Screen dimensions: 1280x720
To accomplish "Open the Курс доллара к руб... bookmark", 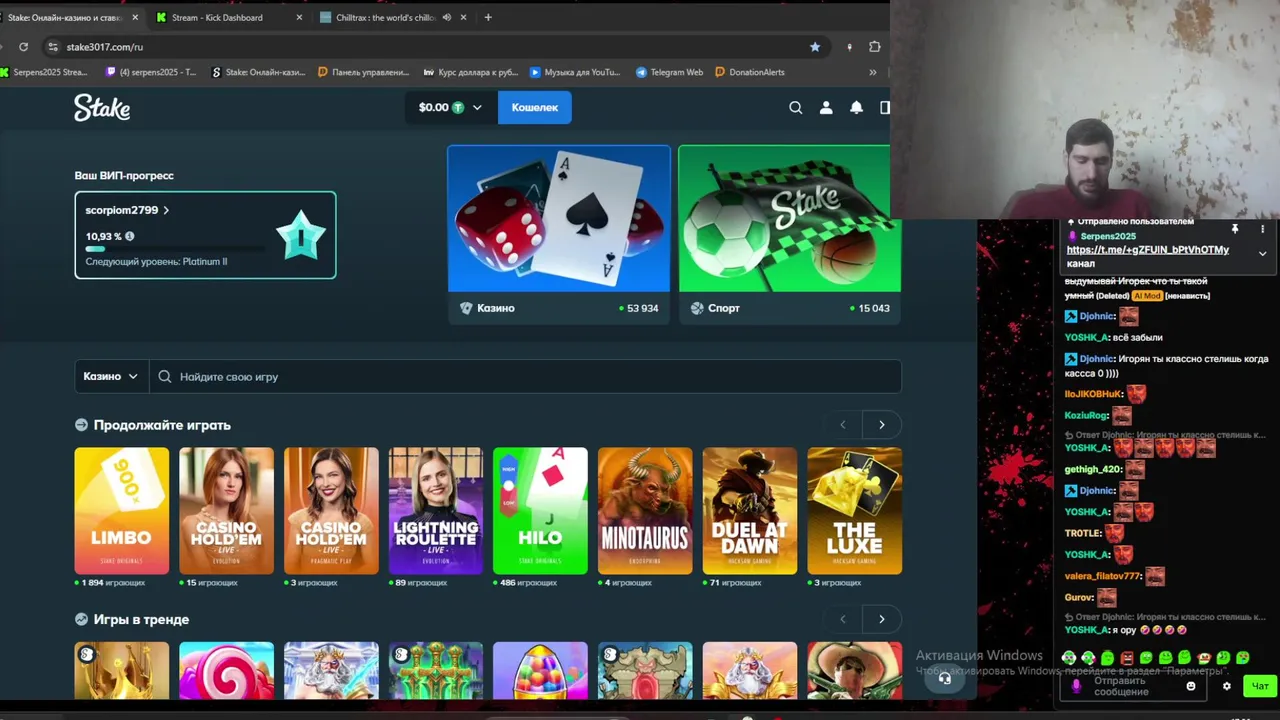I will (471, 72).
